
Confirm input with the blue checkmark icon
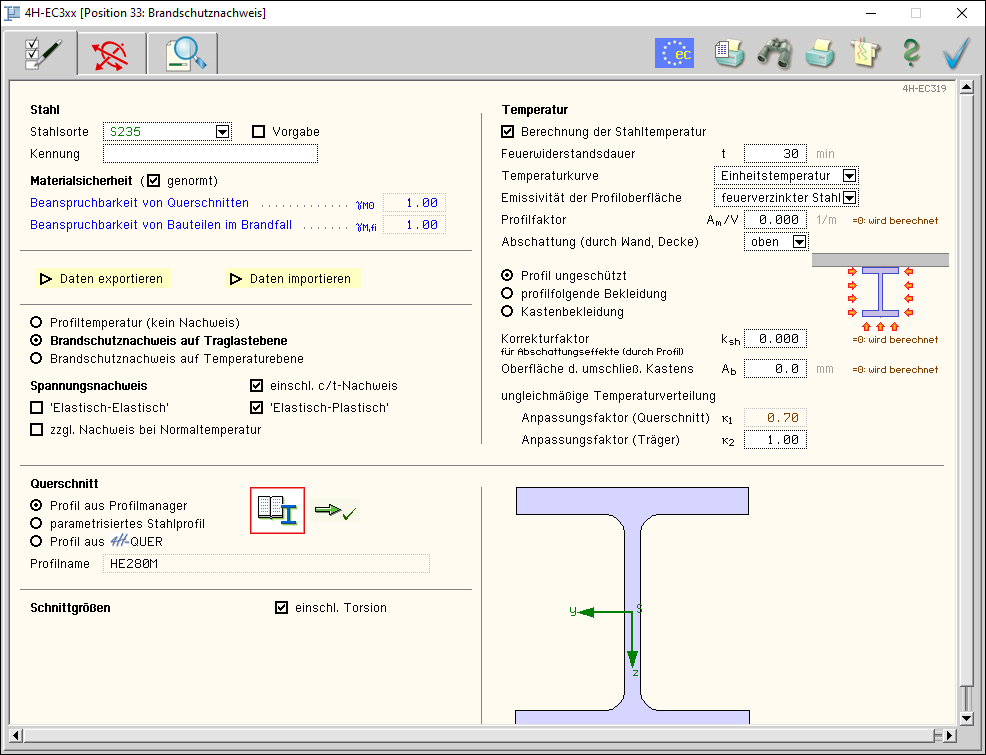point(957,53)
